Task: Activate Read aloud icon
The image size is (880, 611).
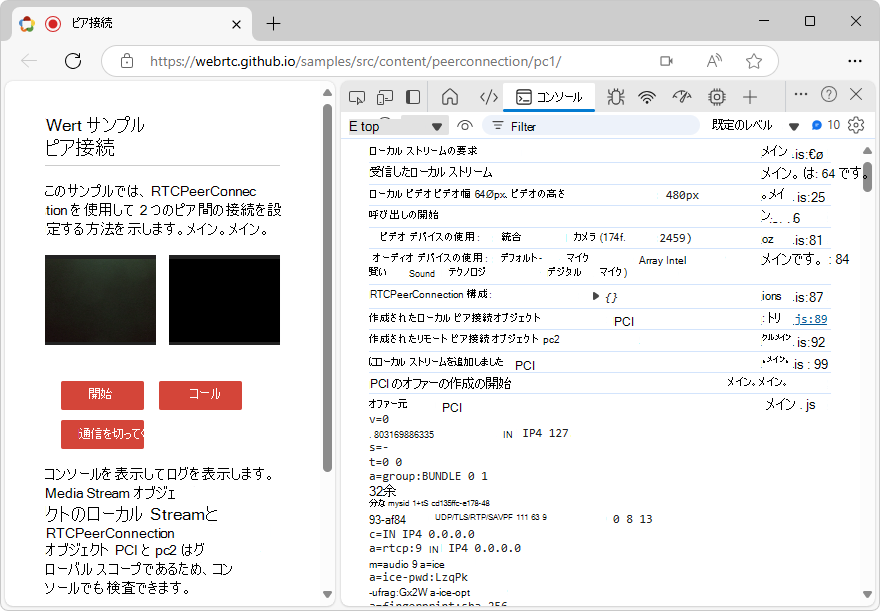Action: click(x=713, y=61)
